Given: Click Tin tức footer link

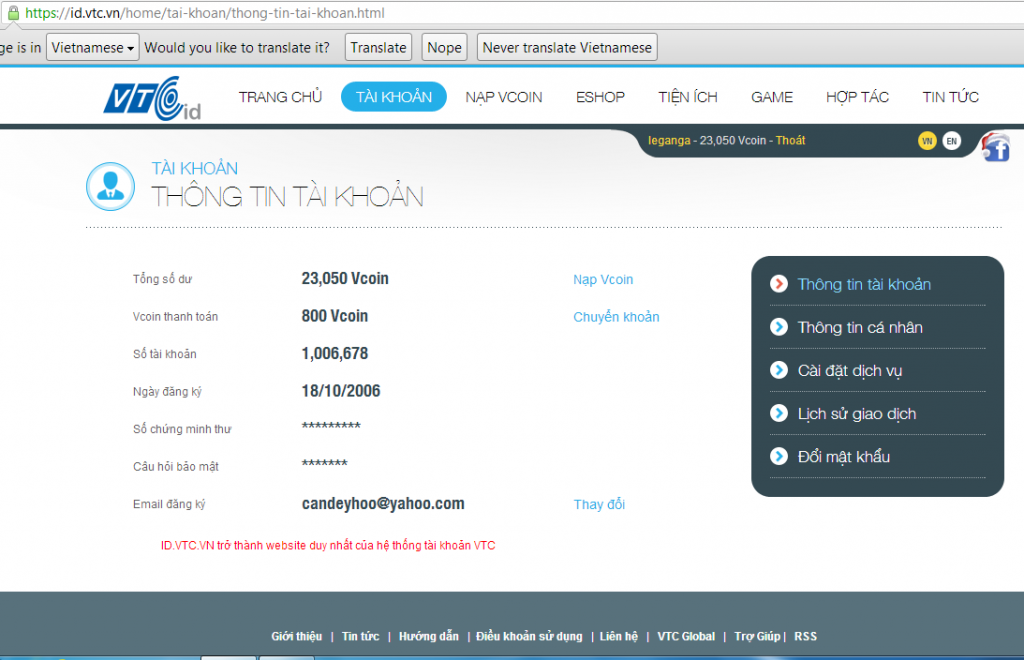Looking at the screenshot, I should pos(360,636).
